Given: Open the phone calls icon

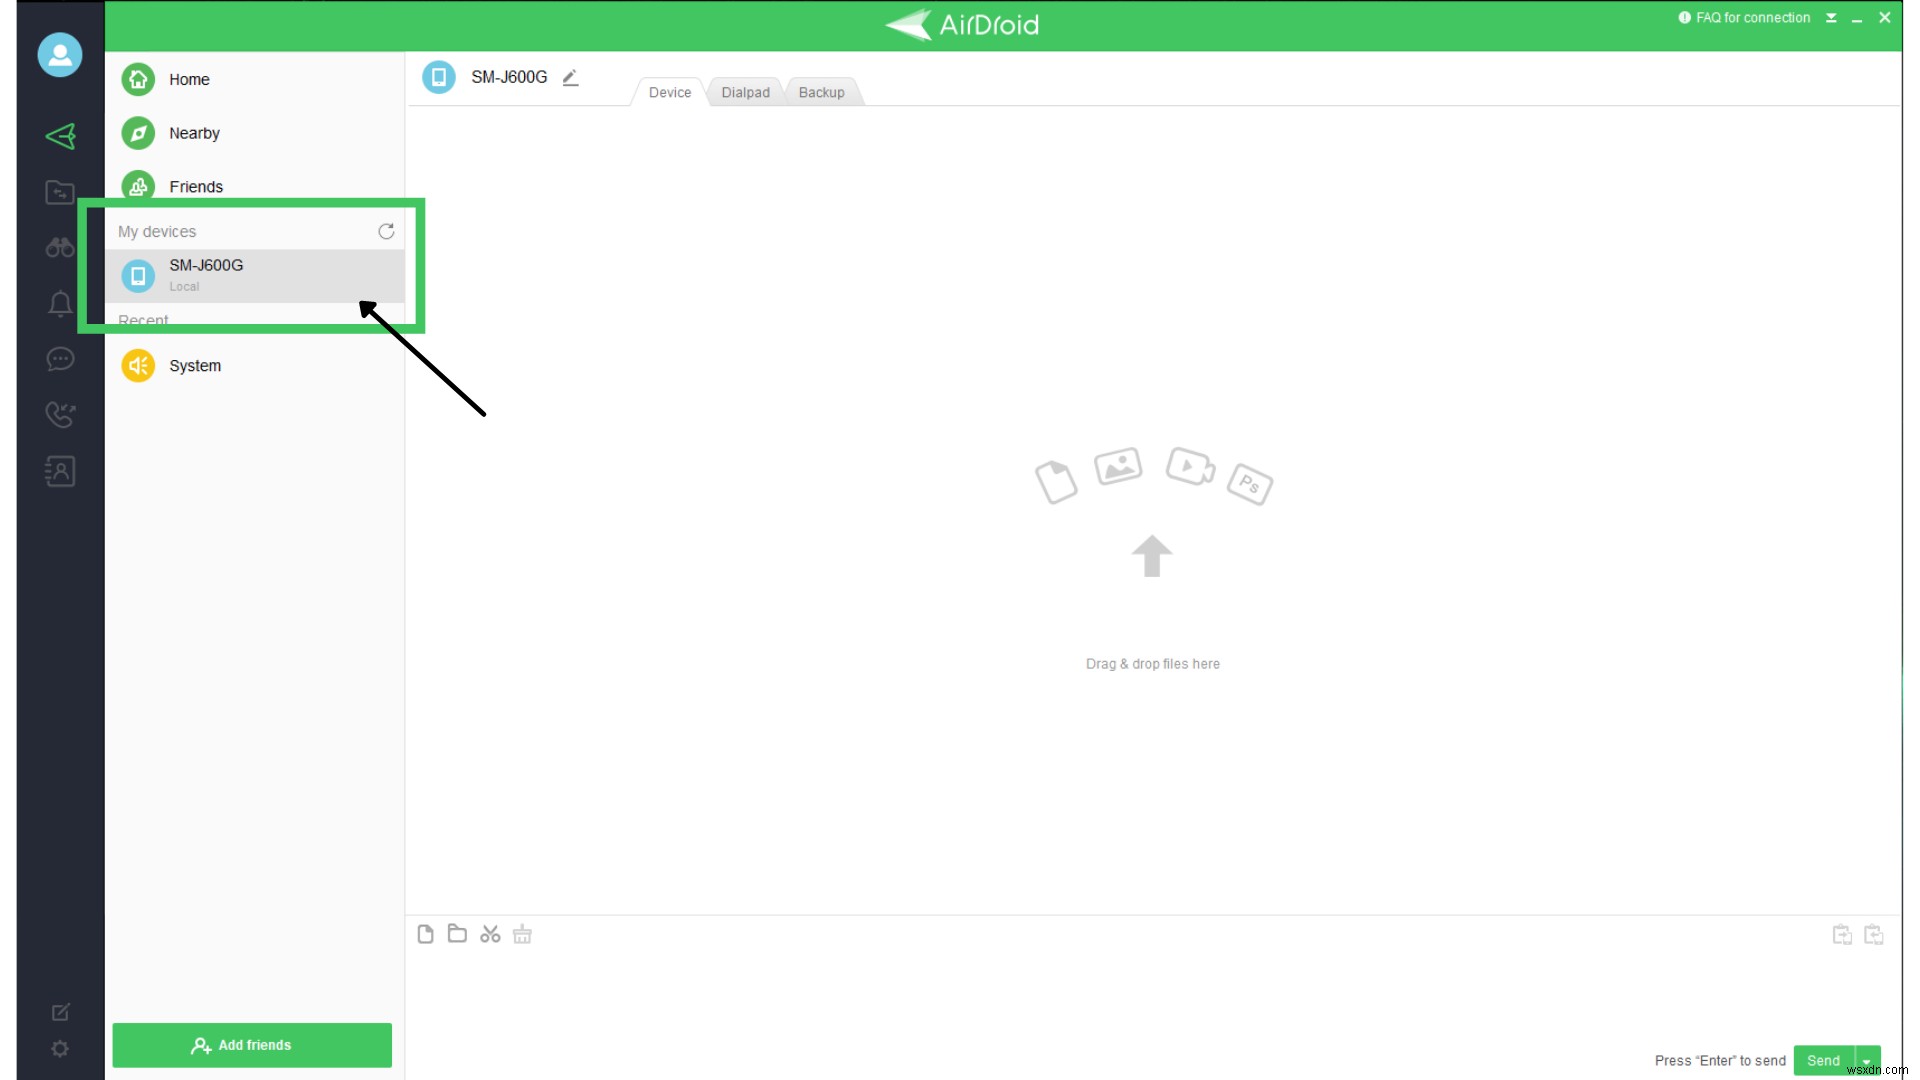Looking at the screenshot, I should click(59, 414).
